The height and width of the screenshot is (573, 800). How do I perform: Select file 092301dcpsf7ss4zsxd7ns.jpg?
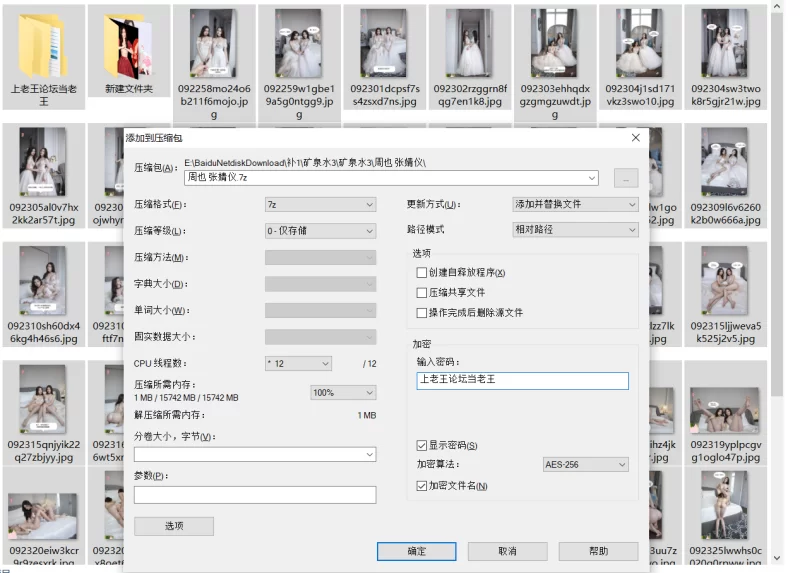click(385, 45)
